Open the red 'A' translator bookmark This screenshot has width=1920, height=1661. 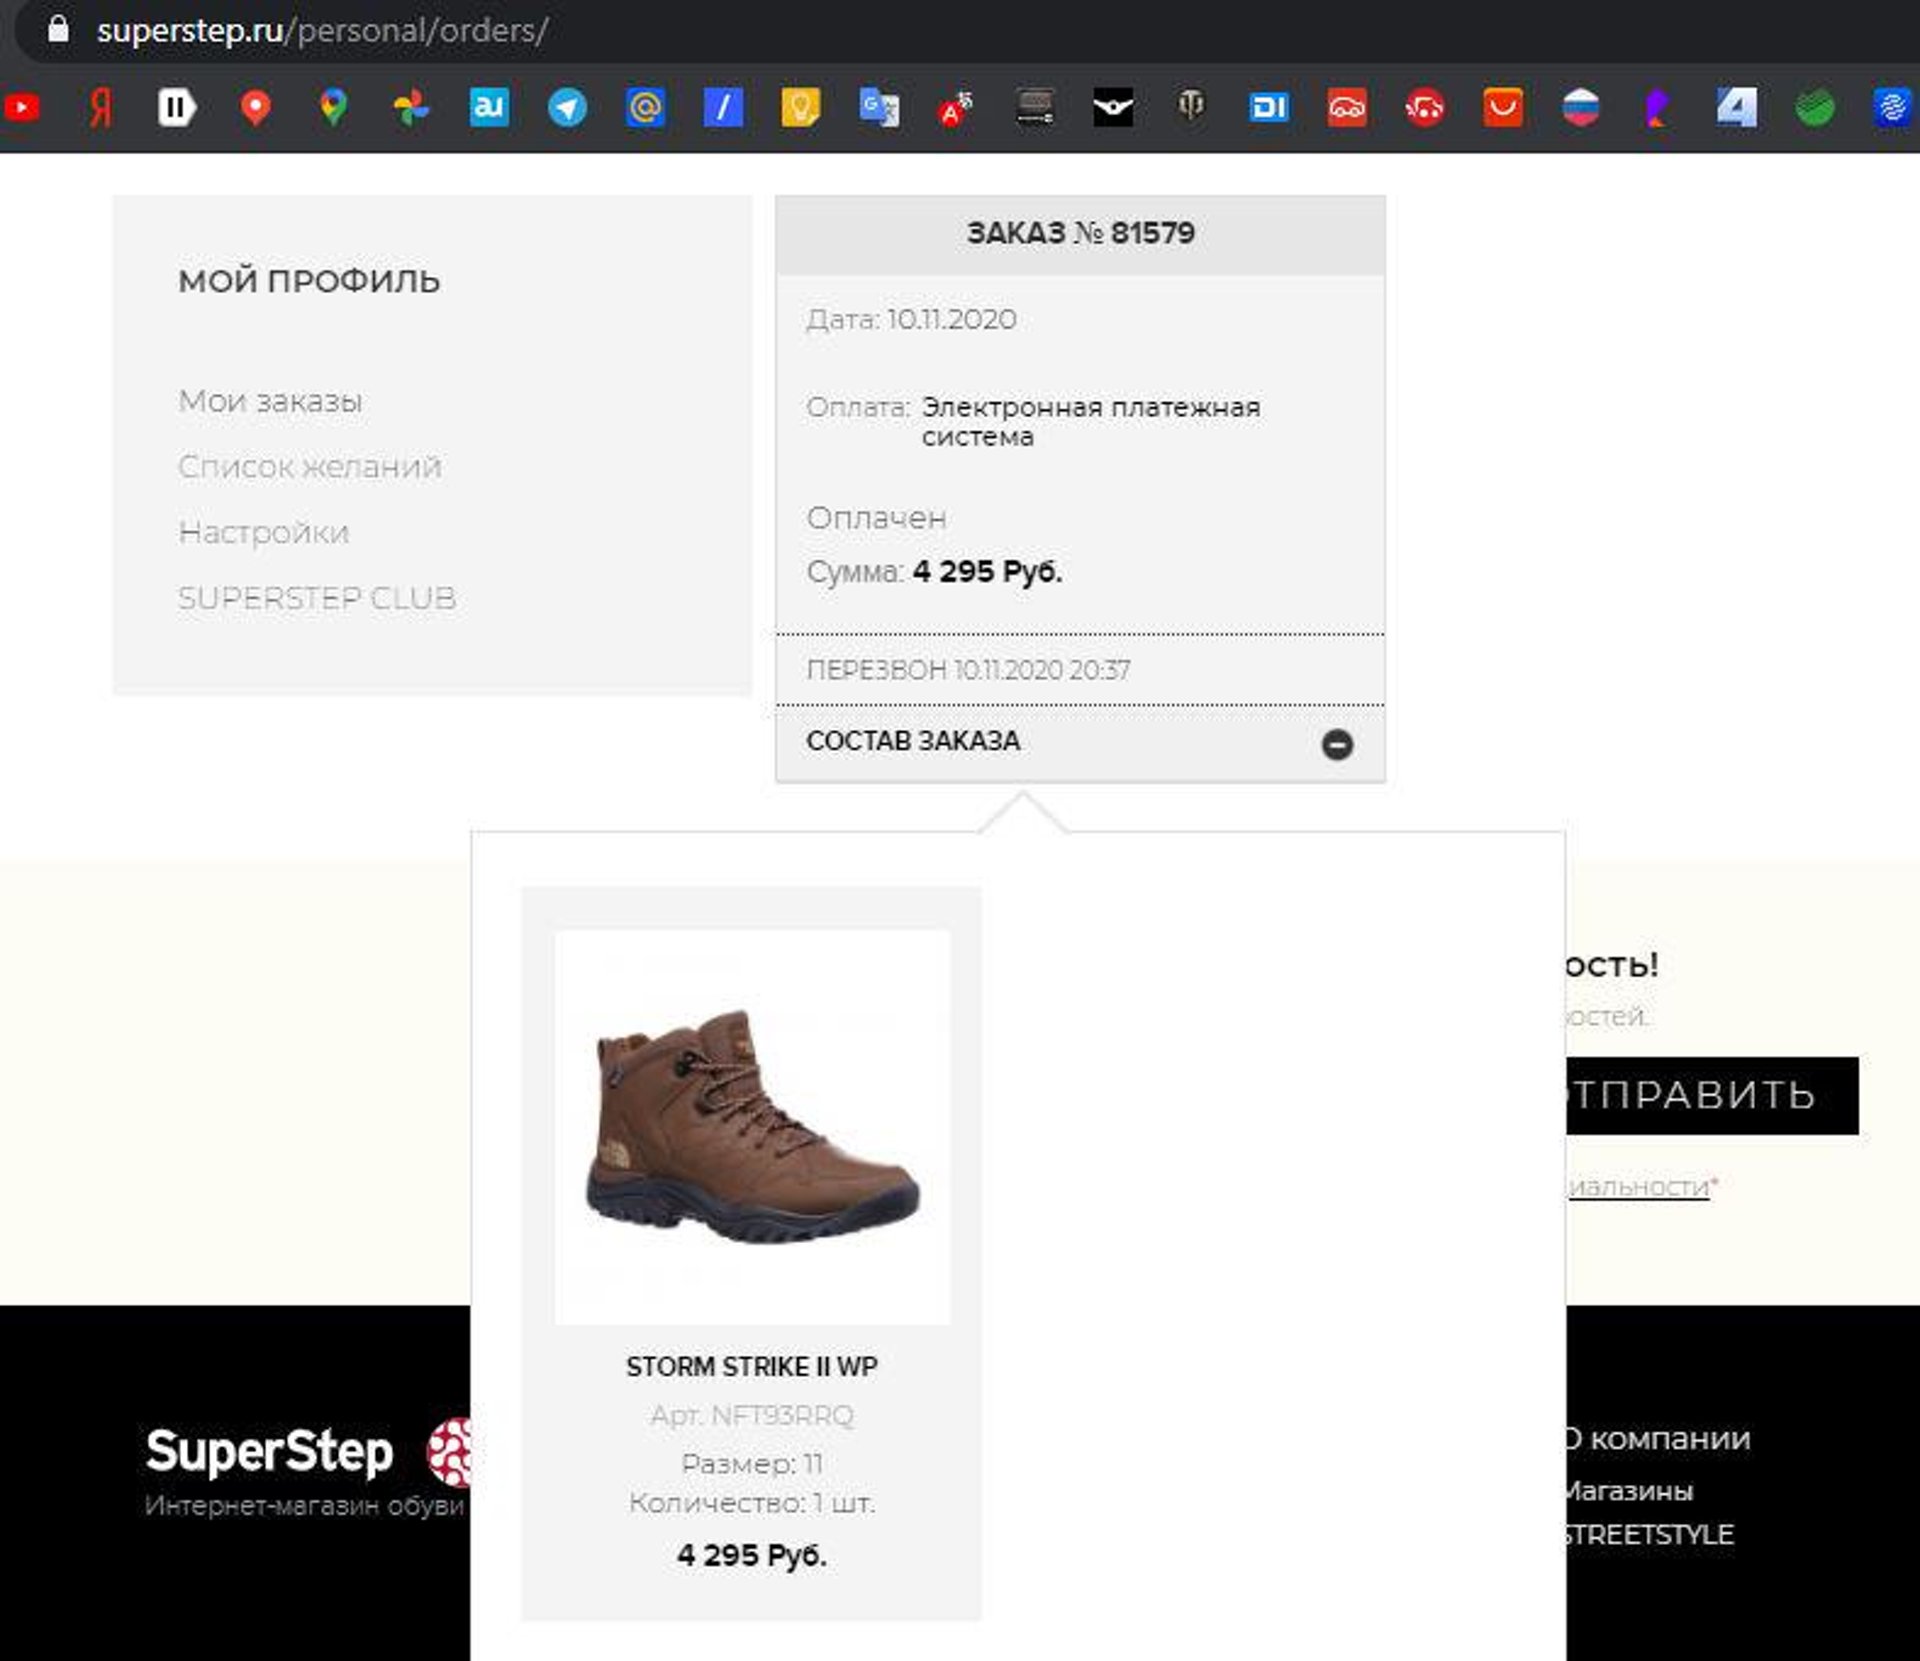pyautogui.click(x=956, y=107)
